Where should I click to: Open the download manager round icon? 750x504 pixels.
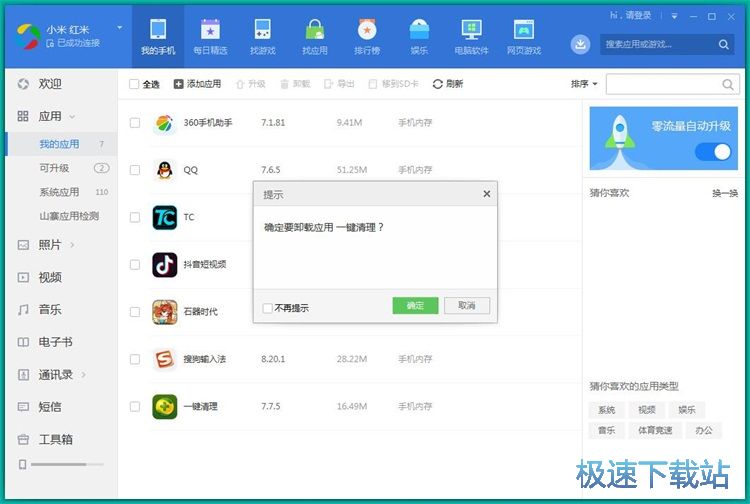click(580, 44)
